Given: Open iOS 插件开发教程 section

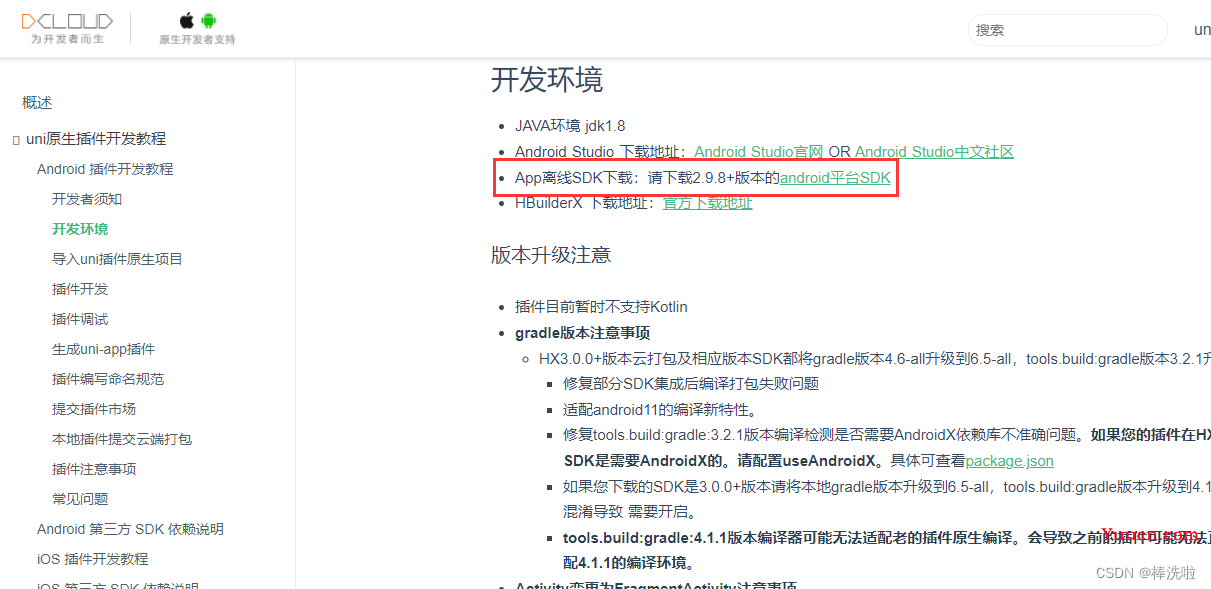Looking at the screenshot, I should (92, 559).
